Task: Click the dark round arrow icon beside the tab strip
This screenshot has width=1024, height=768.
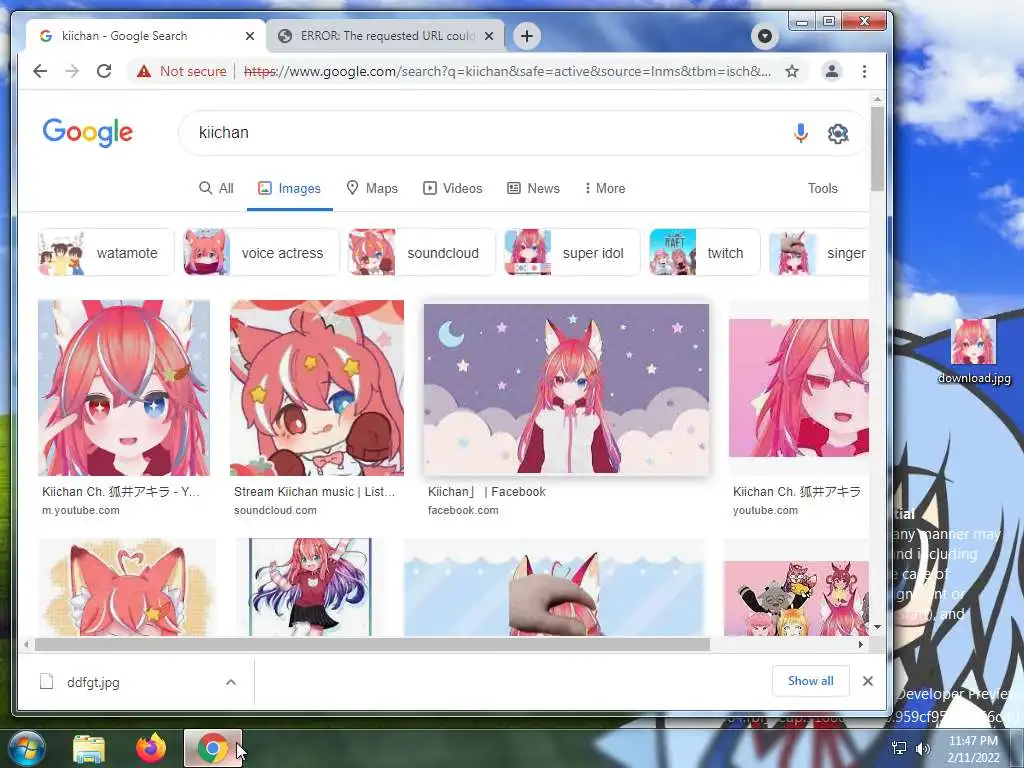Action: tap(765, 36)
